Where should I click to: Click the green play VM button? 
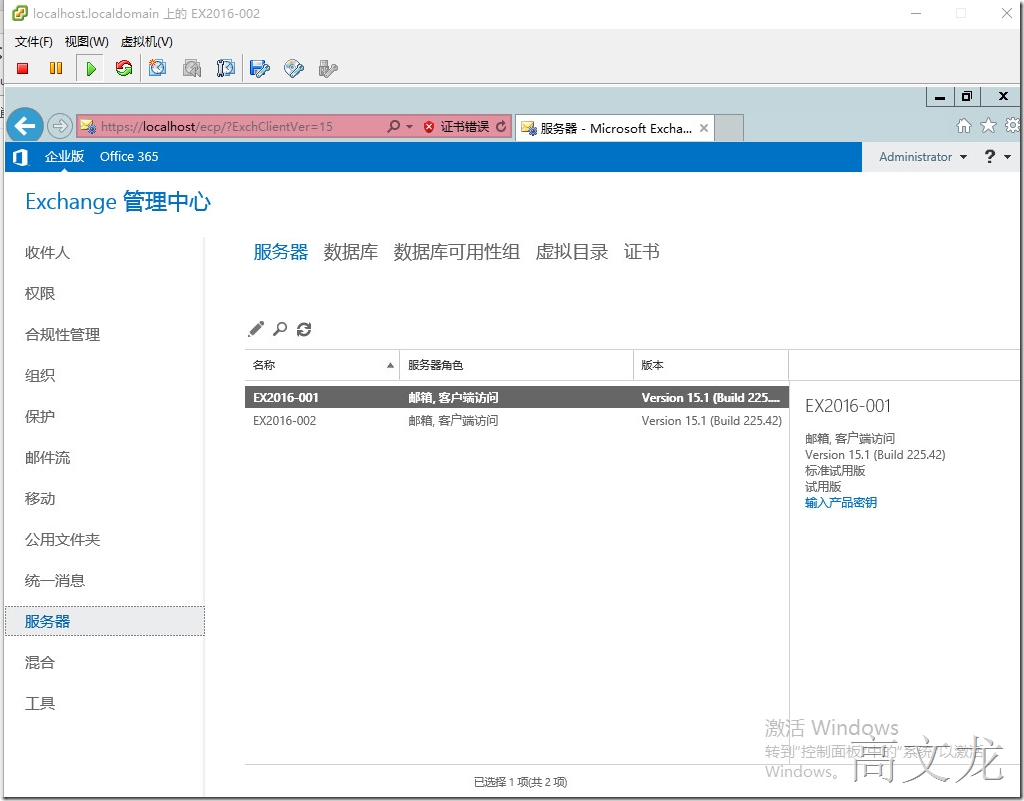(90, 69)
